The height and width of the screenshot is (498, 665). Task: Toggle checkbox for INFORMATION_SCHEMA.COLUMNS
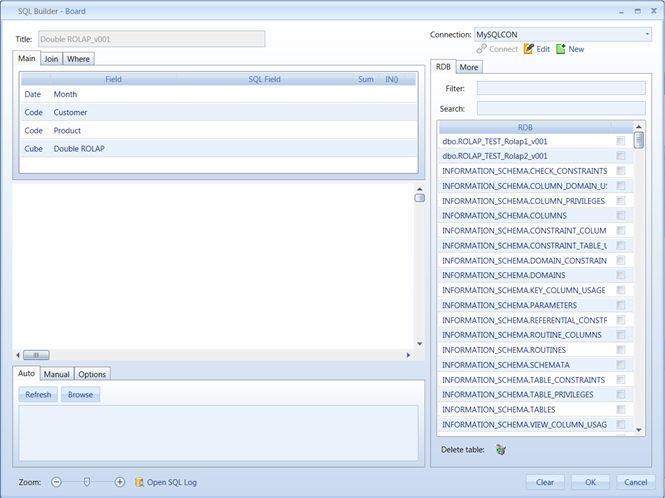pos(621,216)
